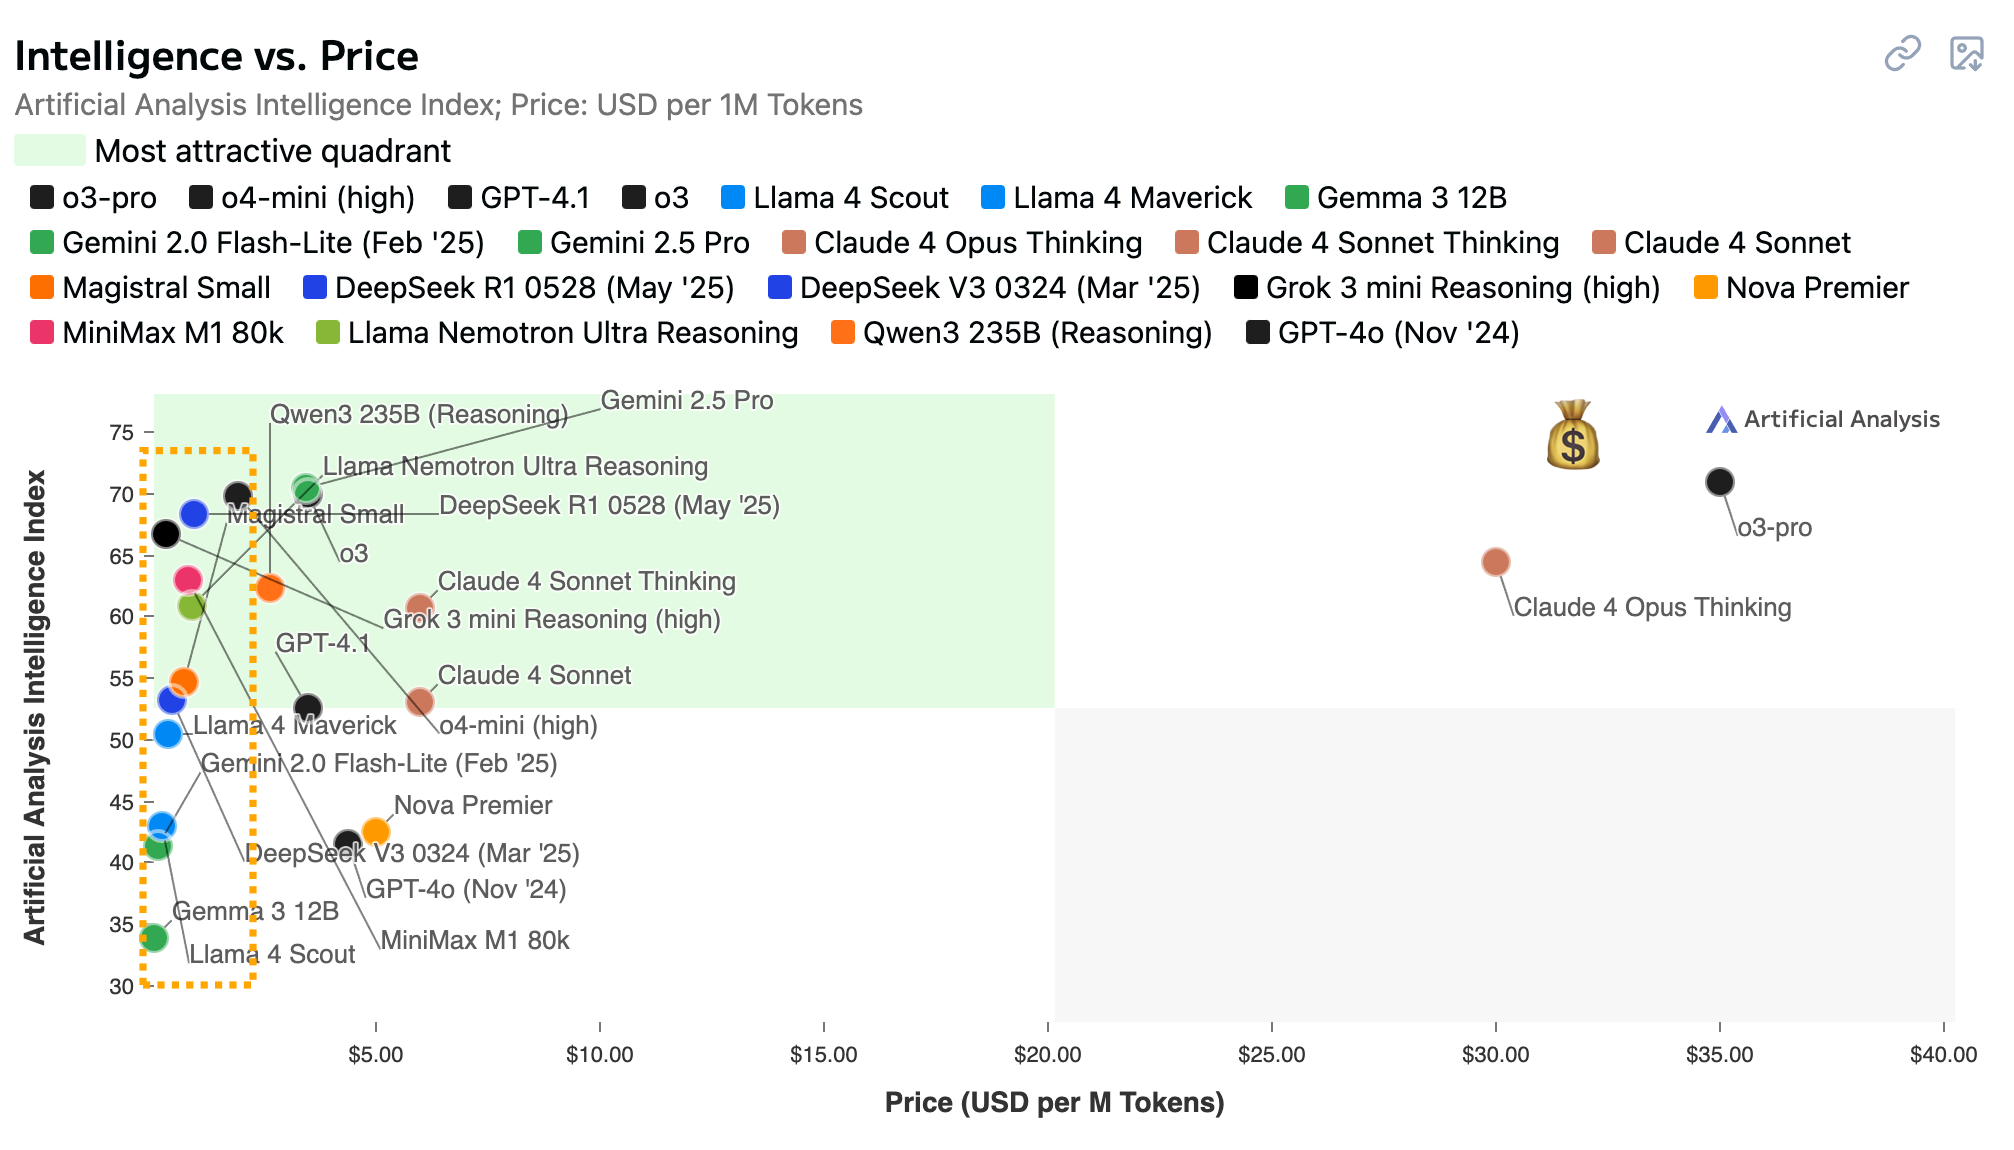Click the money bag emoji icon
Screen dimensions: 2014x1150
click(x=1573, y=435)
